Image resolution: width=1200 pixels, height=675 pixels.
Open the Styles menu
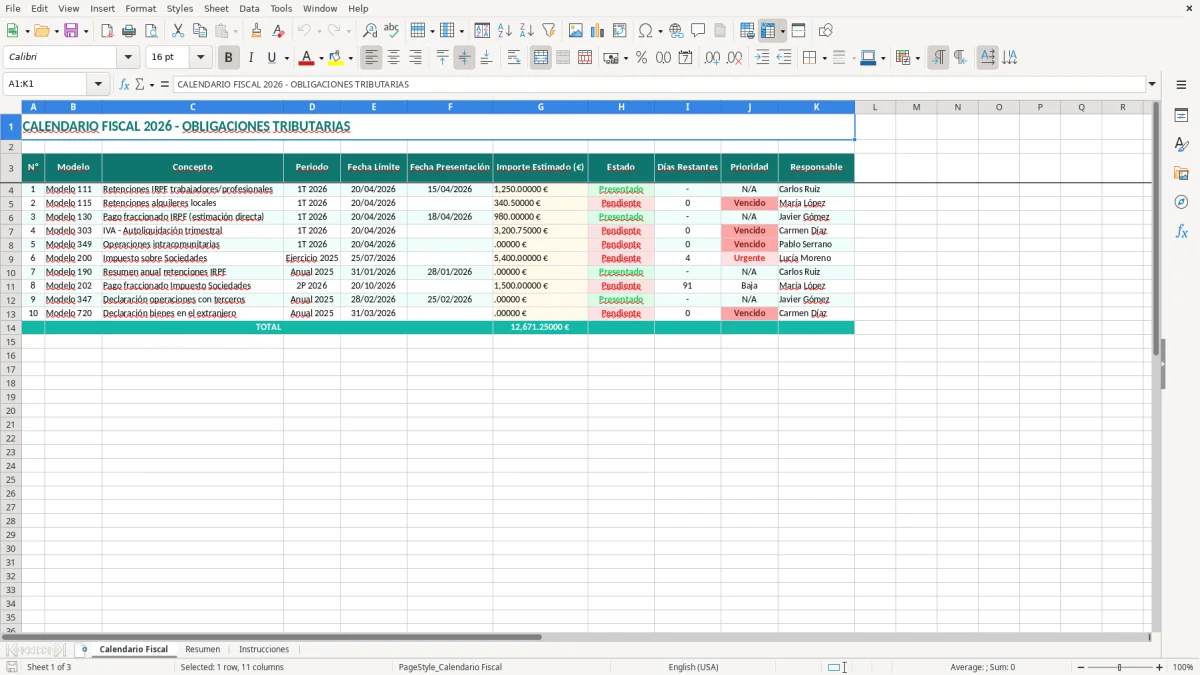[180, 8]
